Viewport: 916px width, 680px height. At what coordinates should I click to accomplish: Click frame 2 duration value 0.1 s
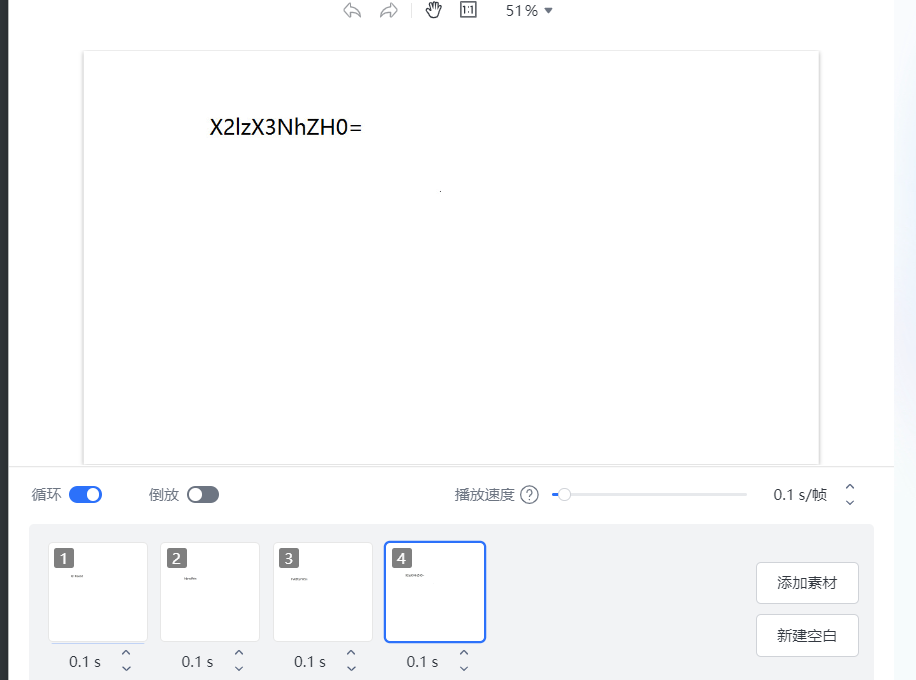click(197, 662)
